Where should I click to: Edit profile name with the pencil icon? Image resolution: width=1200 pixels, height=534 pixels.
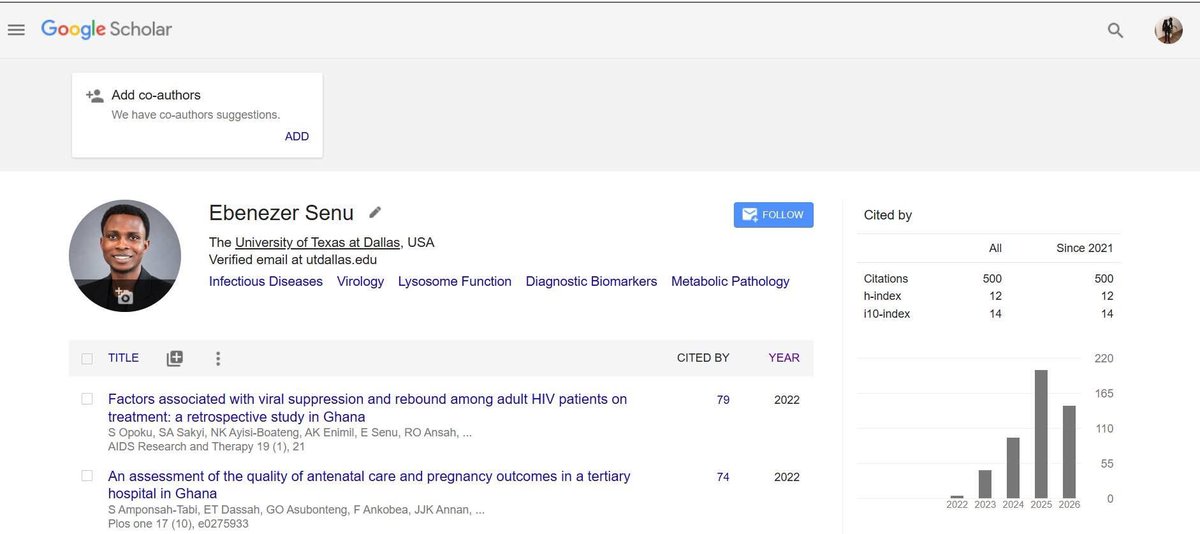point(375,212)
